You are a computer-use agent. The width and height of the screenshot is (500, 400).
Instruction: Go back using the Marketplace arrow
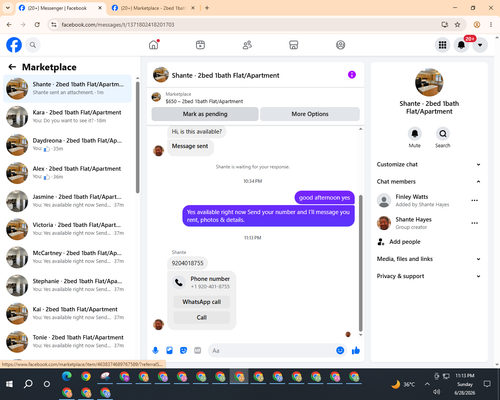tap(12, 67)
